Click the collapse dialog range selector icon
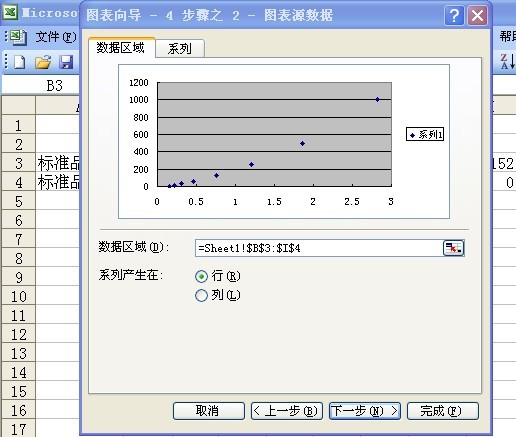This screenshot has height=437, width=516. (453, 248)
